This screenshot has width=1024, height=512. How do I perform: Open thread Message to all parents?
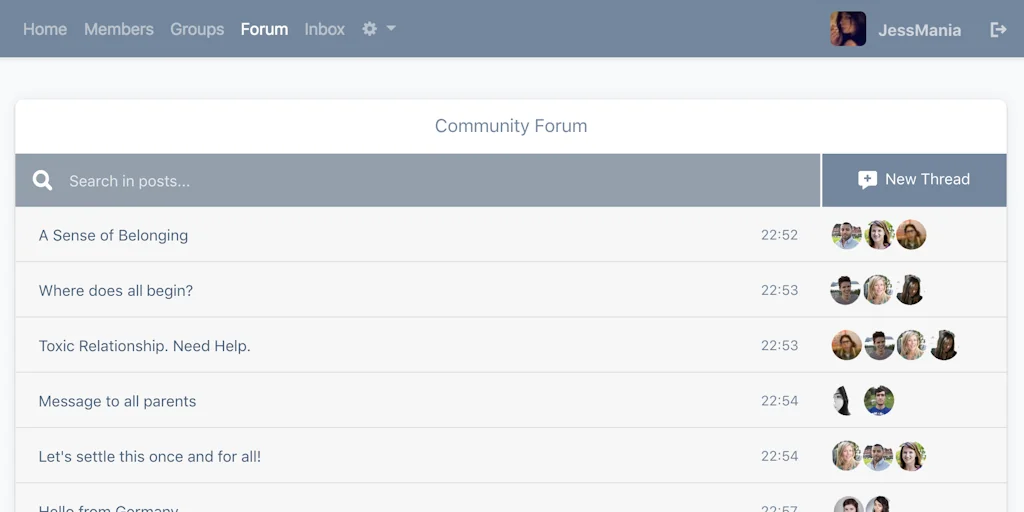pos(118,401)
